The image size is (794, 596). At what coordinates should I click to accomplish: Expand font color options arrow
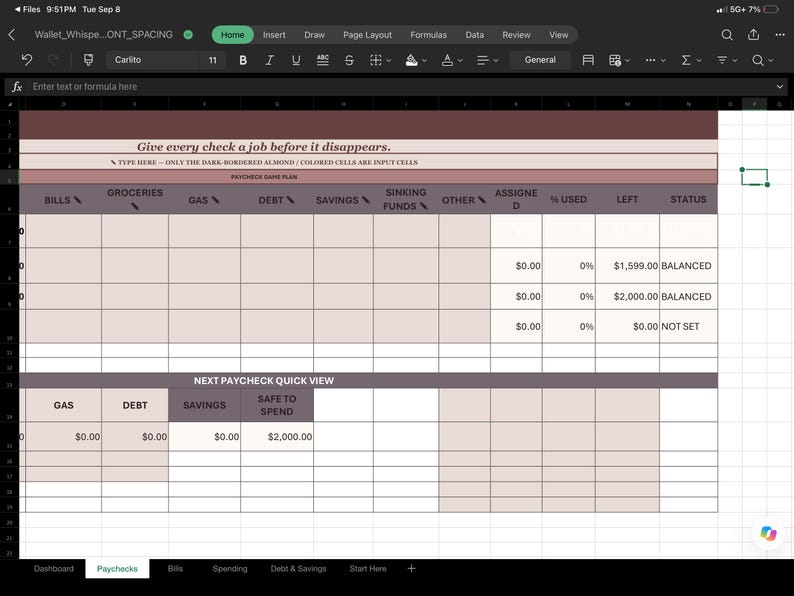[x=460, y=60]
